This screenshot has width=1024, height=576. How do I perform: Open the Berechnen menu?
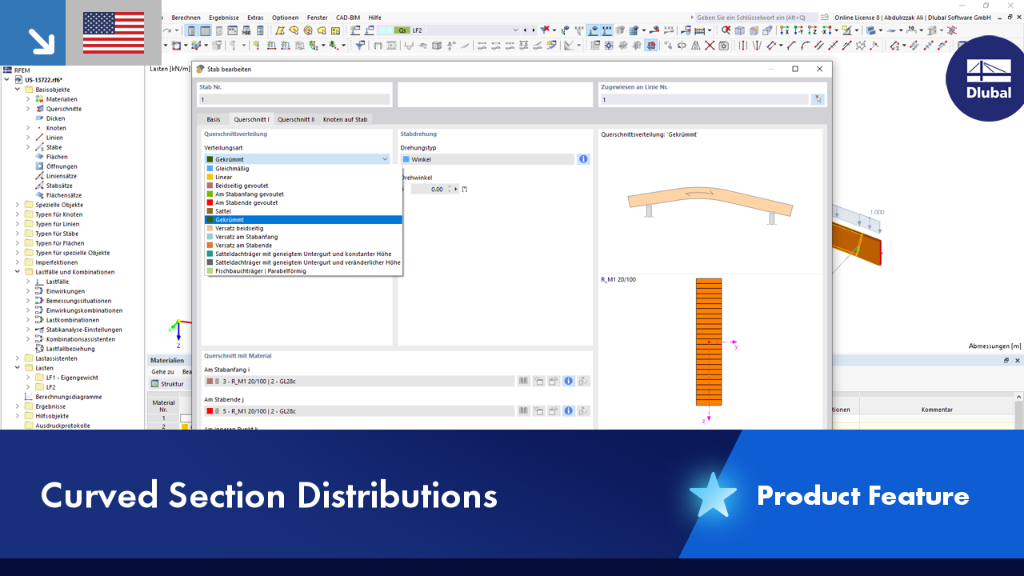tap(185, 18)
